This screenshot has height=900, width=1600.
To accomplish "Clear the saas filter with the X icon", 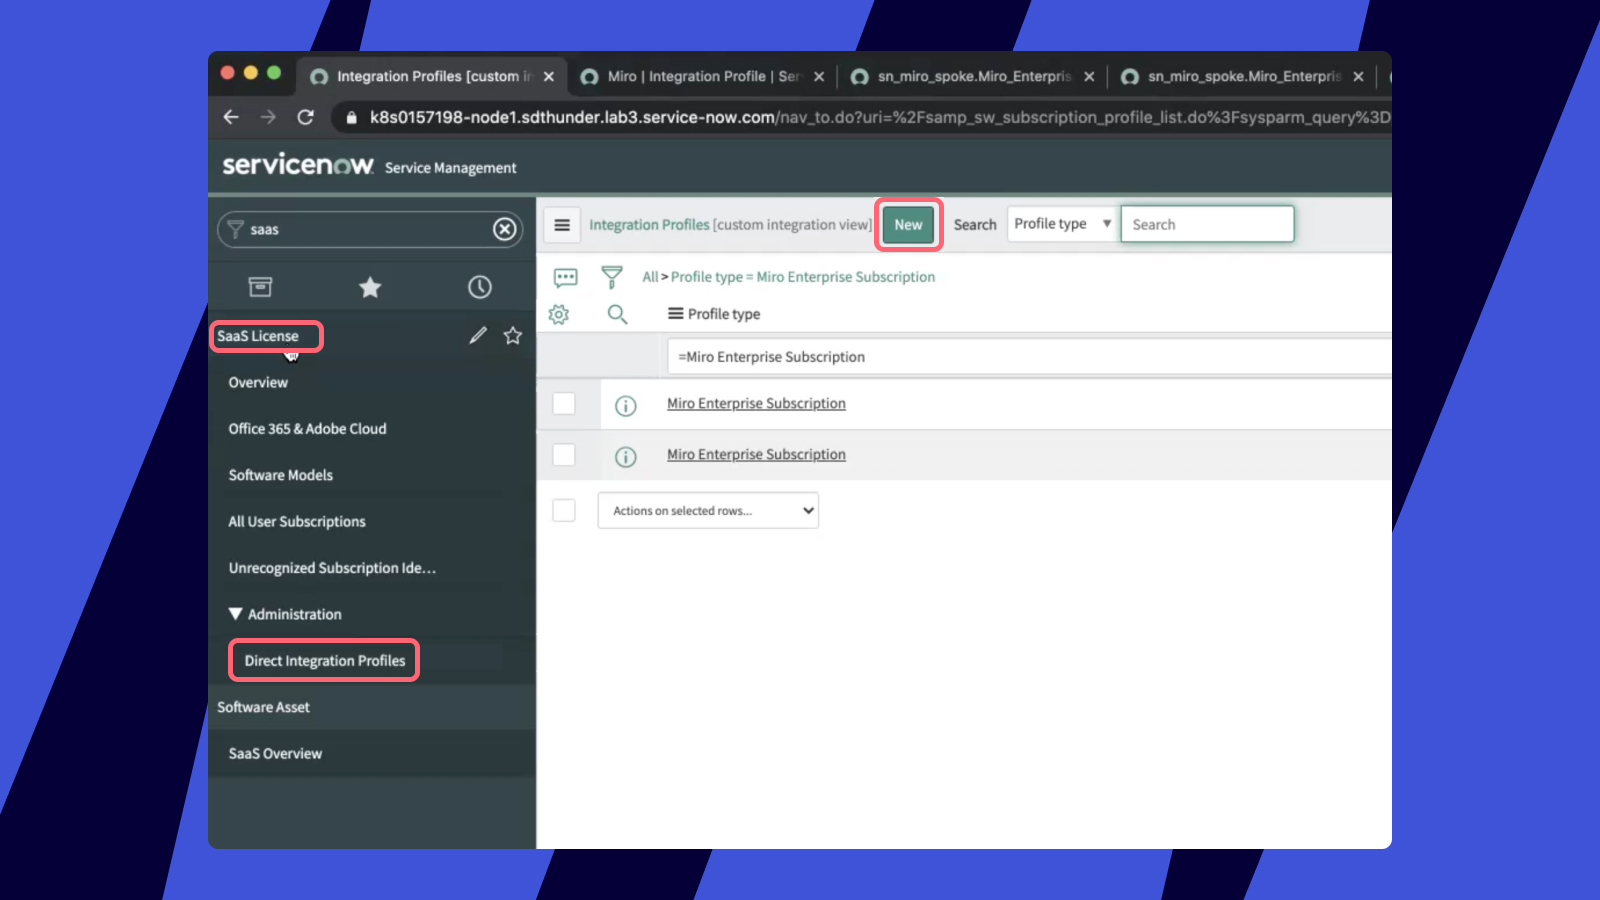I will click(x=505, y=230).
